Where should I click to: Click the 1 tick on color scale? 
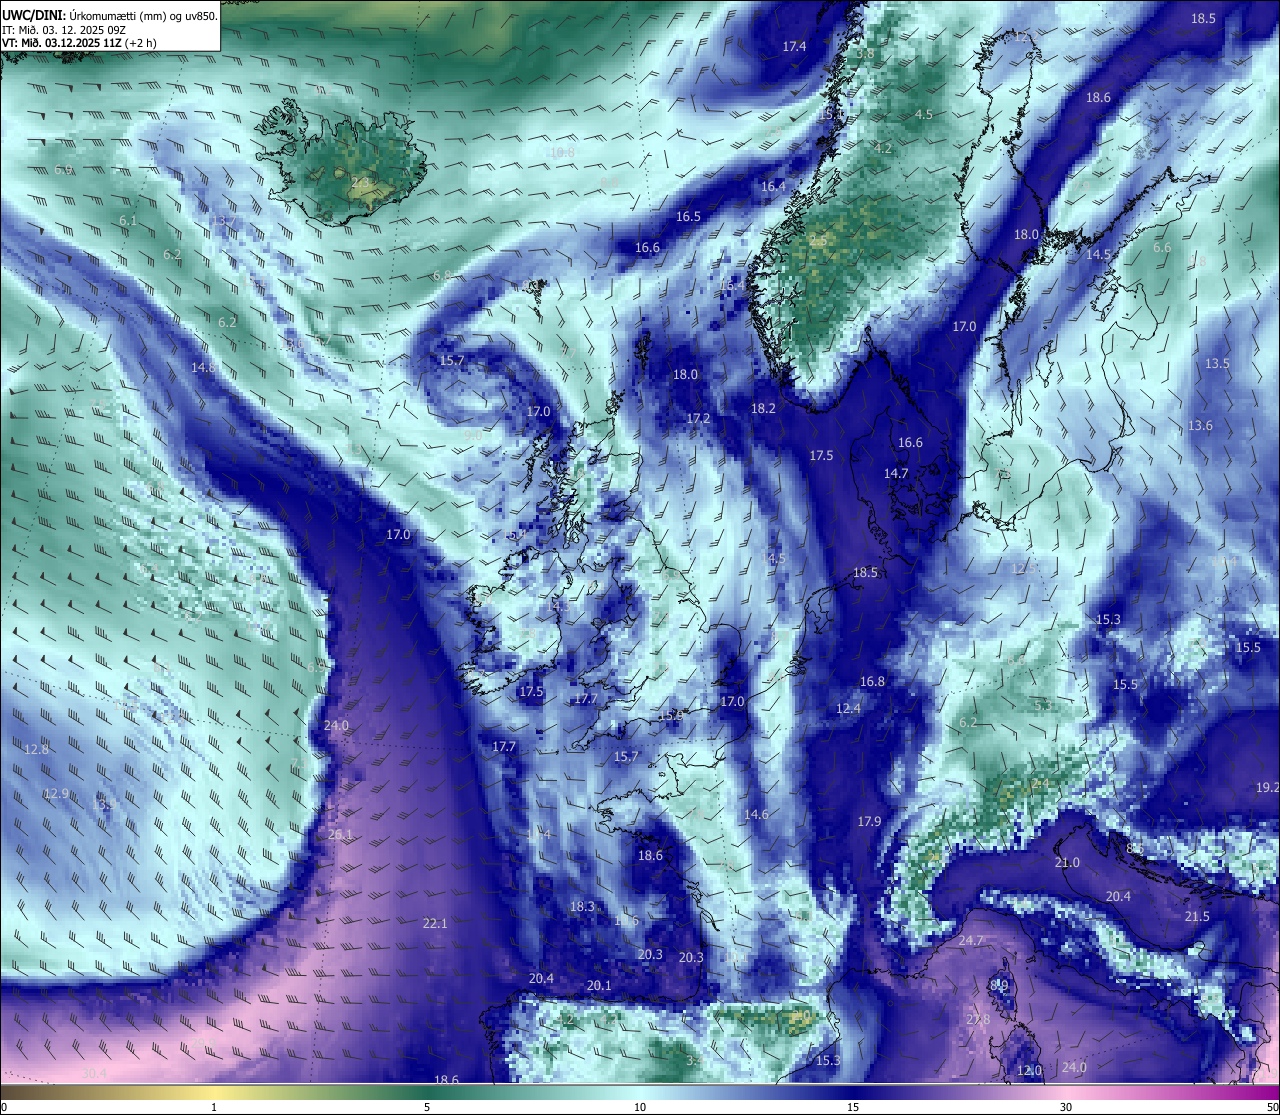(214, 1107)
